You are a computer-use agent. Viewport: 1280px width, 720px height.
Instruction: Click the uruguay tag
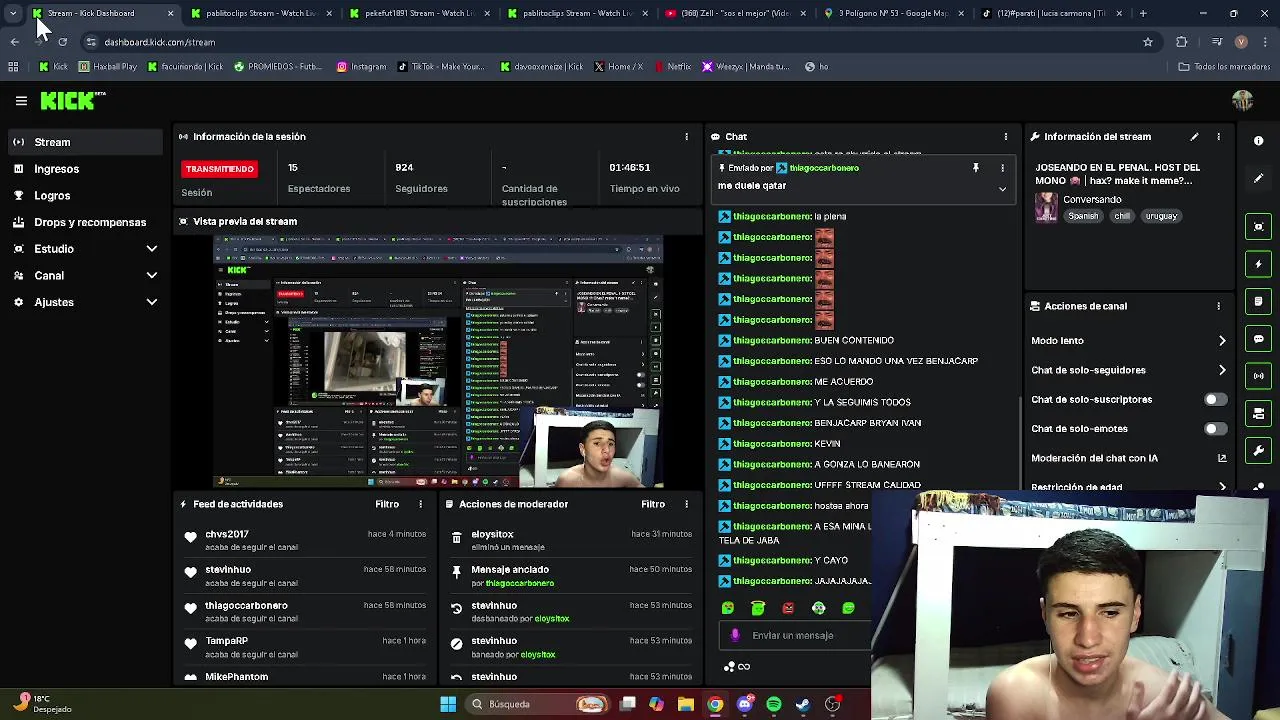tap(1161, 216)
